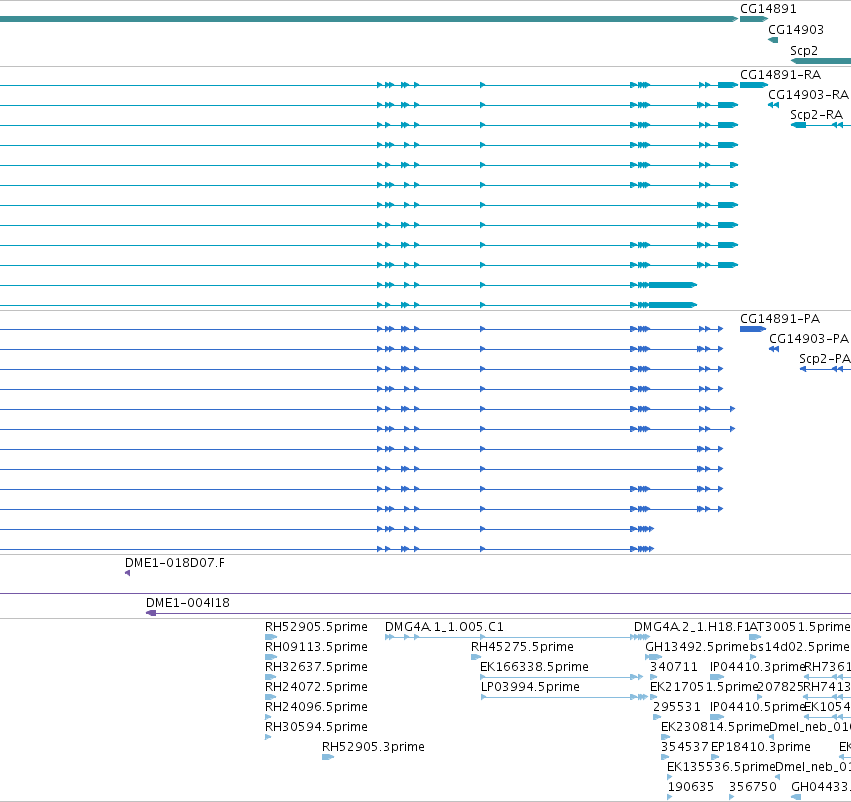Select the AT30051.5prime EST arrow glyph
Screen dimensions: 851x802
(755, 637)
